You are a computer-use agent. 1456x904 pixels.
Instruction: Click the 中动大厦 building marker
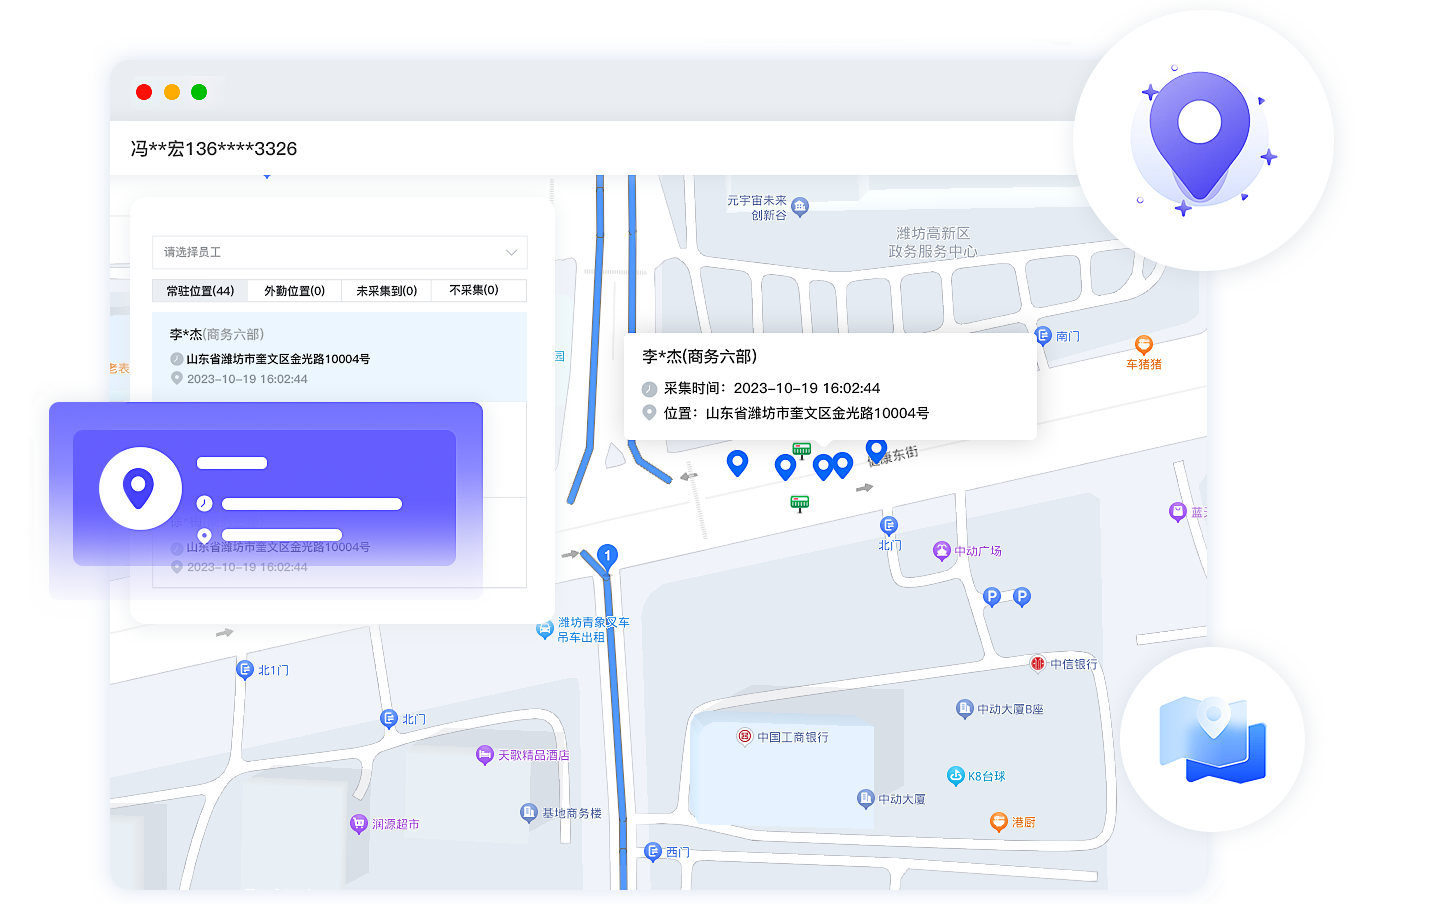866,798
